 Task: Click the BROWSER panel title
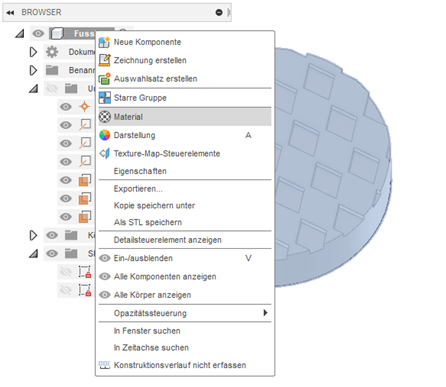point(41,12)
